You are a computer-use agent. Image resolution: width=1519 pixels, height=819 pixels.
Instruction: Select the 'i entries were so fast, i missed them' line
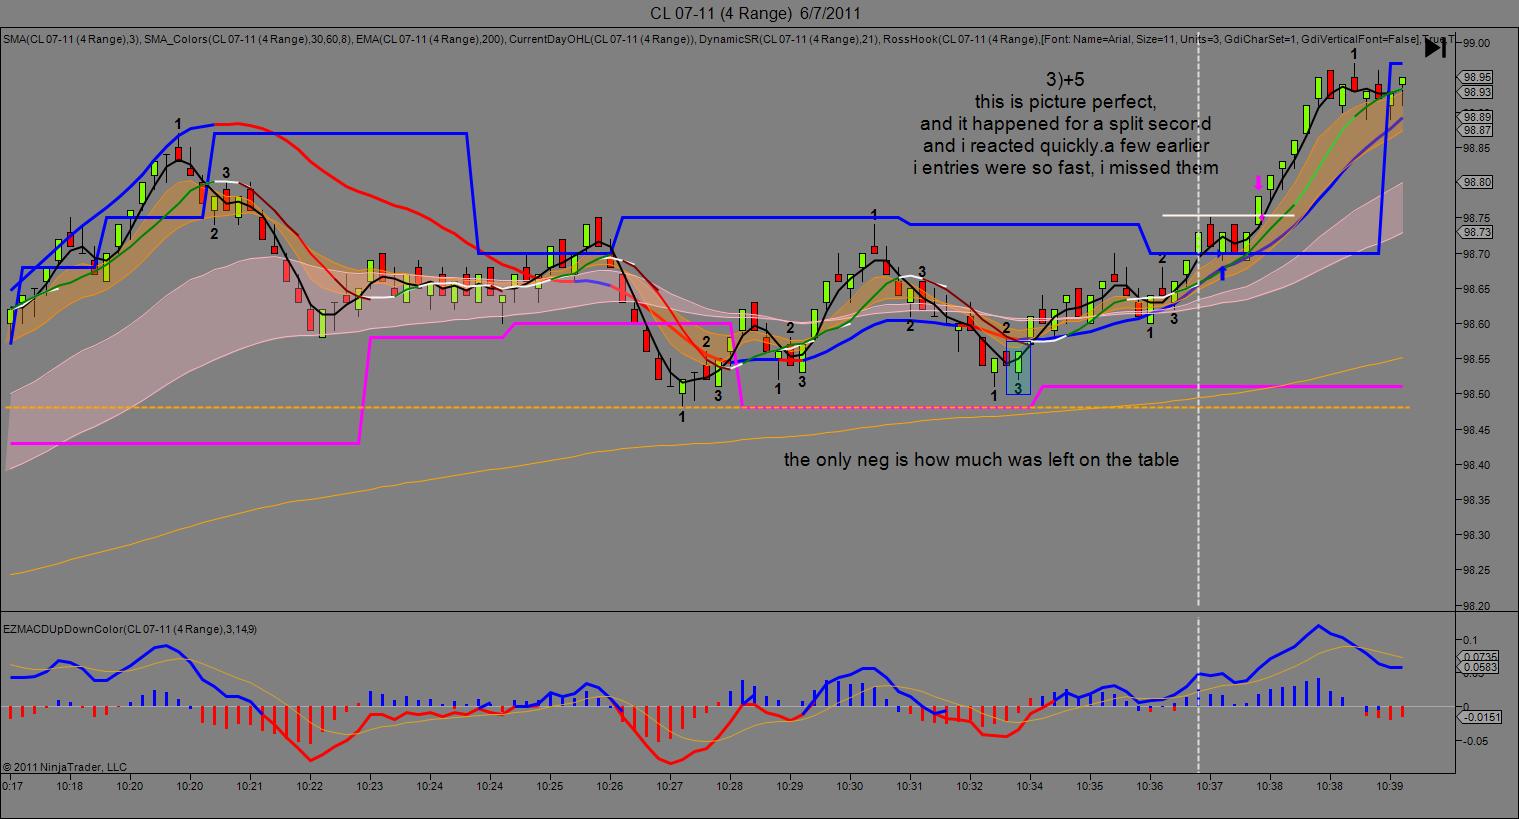click(1065, 168)
